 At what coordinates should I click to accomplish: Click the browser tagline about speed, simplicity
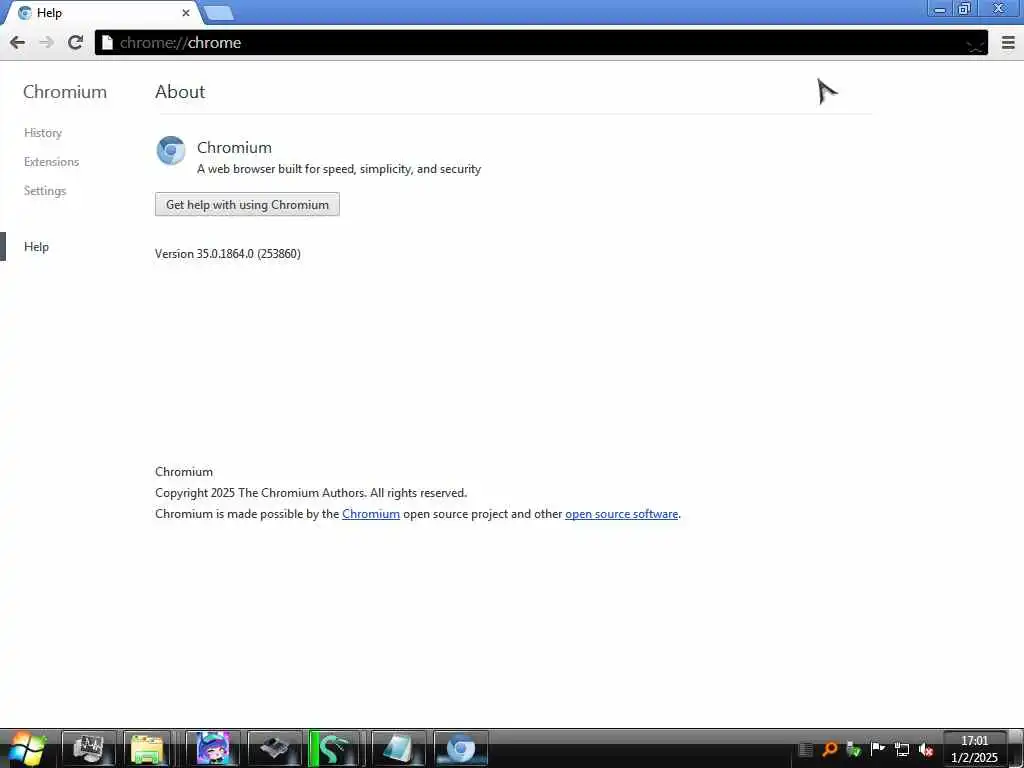click(339, 169)
